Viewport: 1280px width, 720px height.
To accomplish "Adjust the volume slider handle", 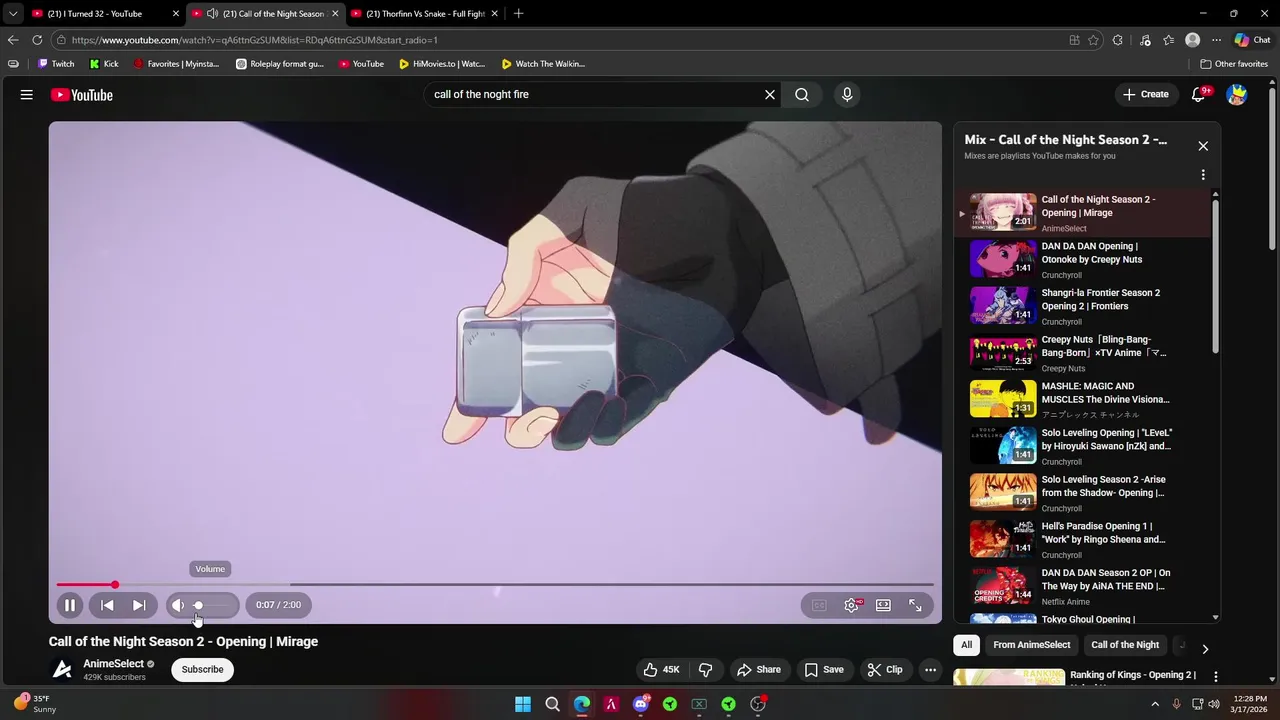I will pyautogui.click(x=198, y=605).
